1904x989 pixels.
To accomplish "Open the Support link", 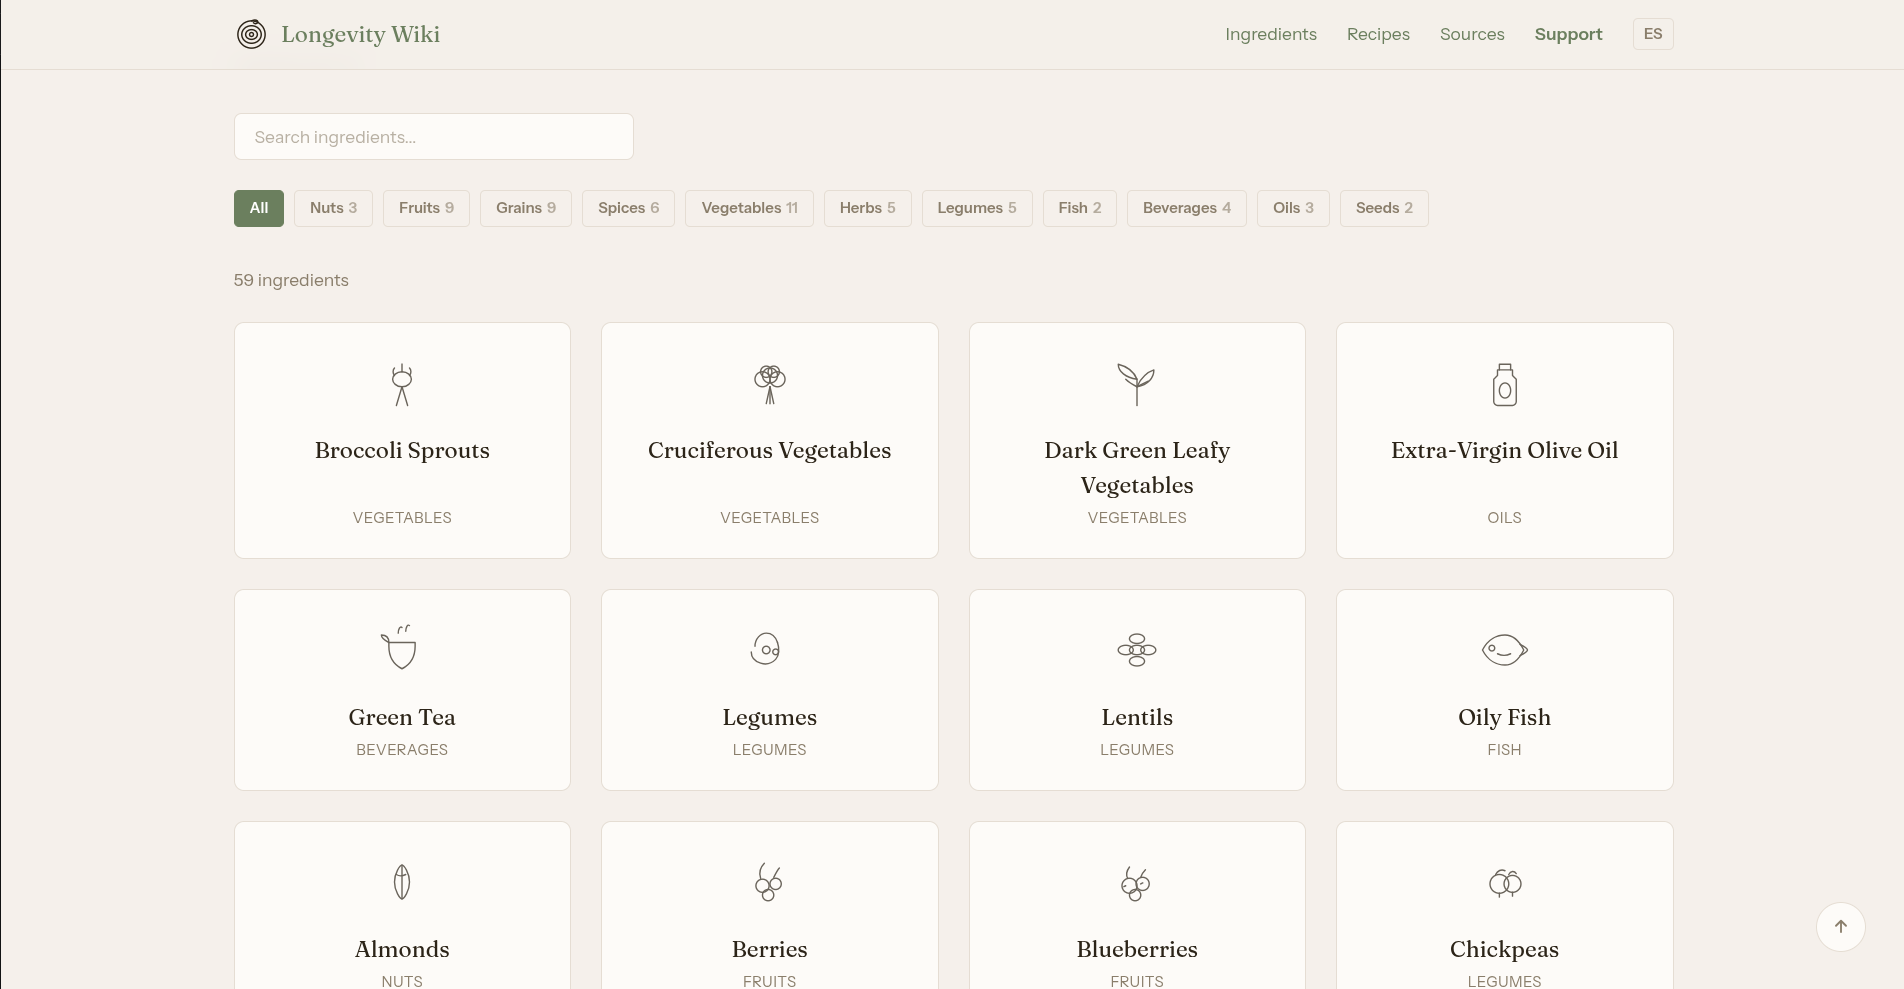I will coord(1568,34).
